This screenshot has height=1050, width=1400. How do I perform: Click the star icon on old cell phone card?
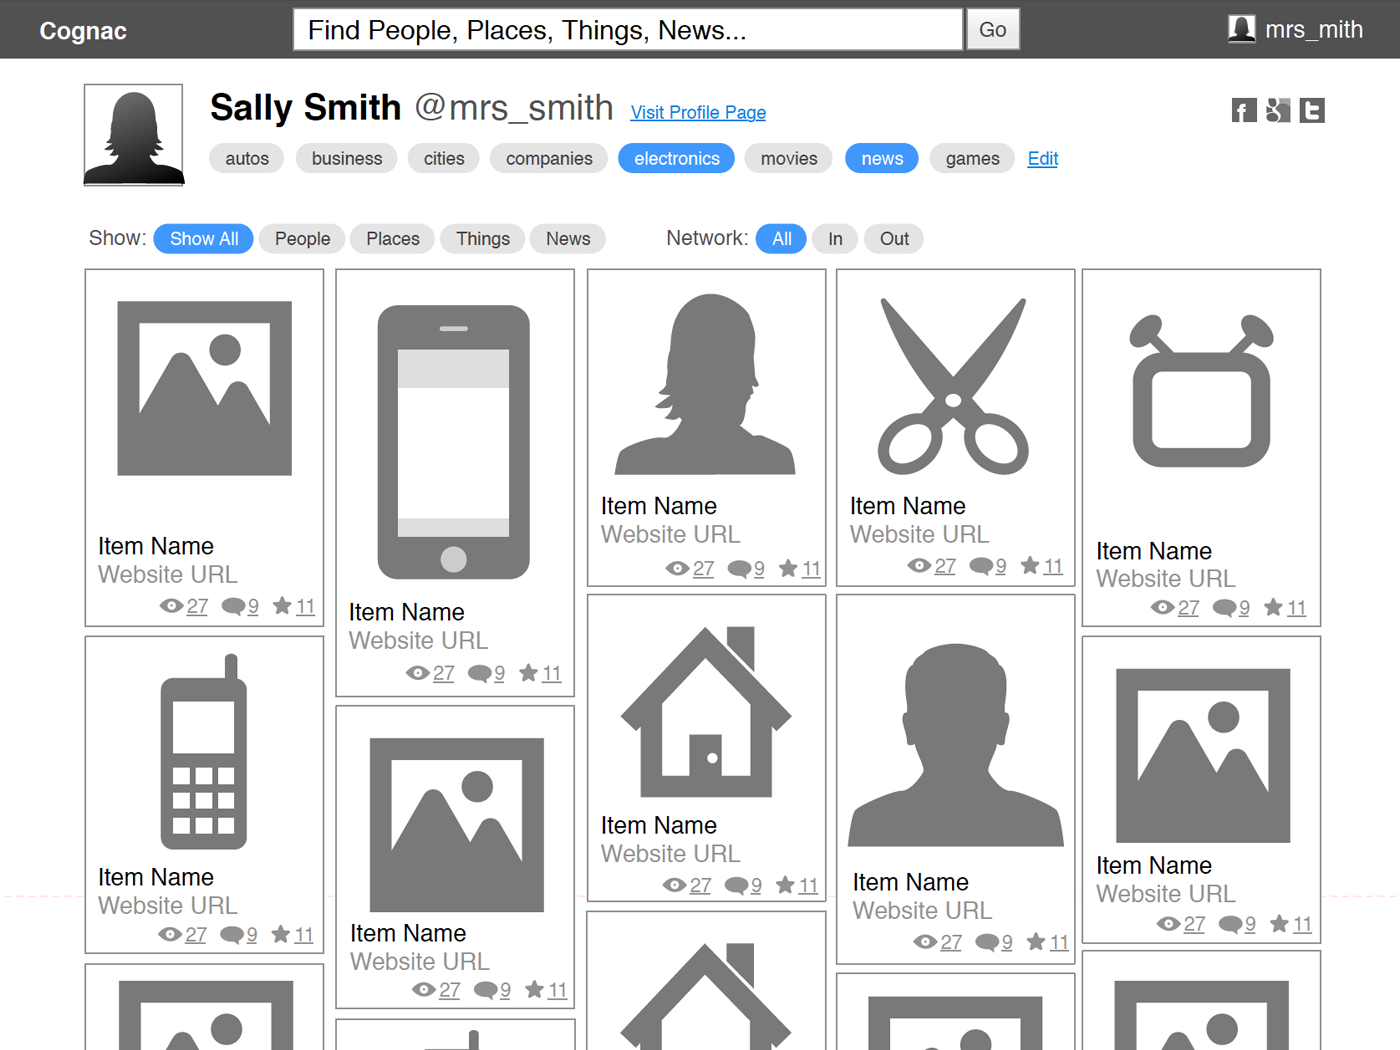coord(281,934)
